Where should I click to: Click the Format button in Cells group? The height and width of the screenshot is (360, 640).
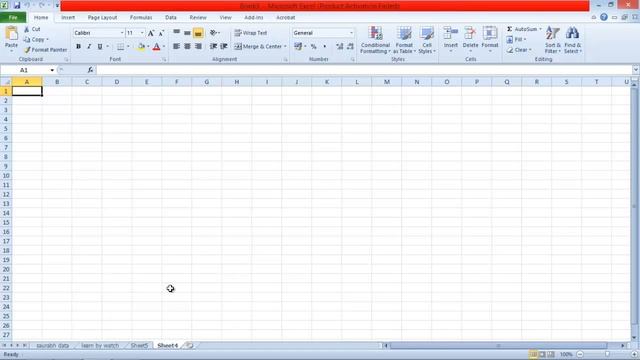coord(490,39)
